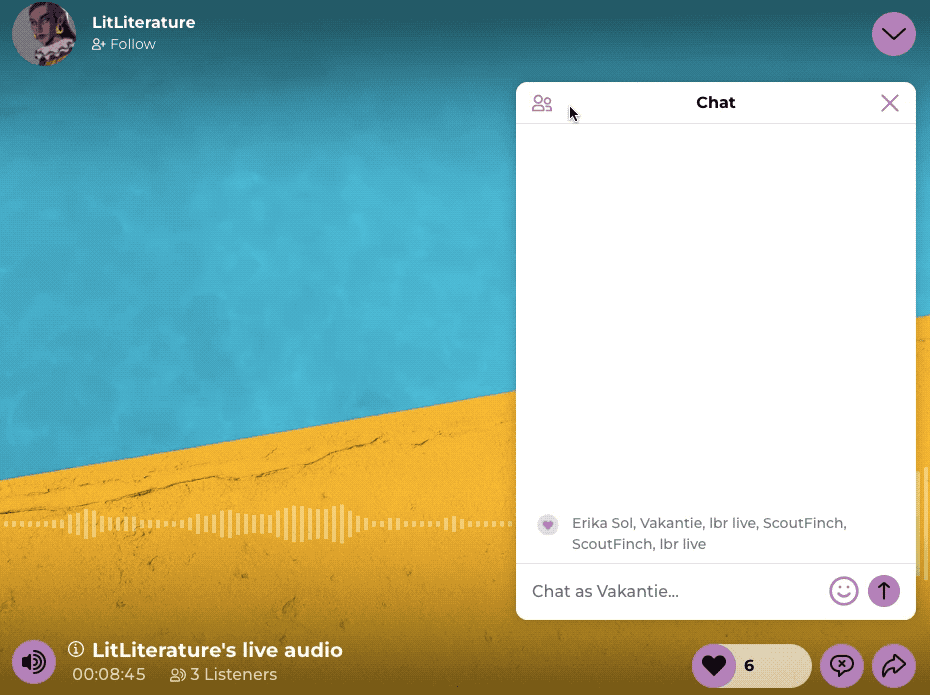The height and width of the screenshot is (695, 930).
Task: Mute the live audio with the speaker button
Action: [x=34, y=662]
